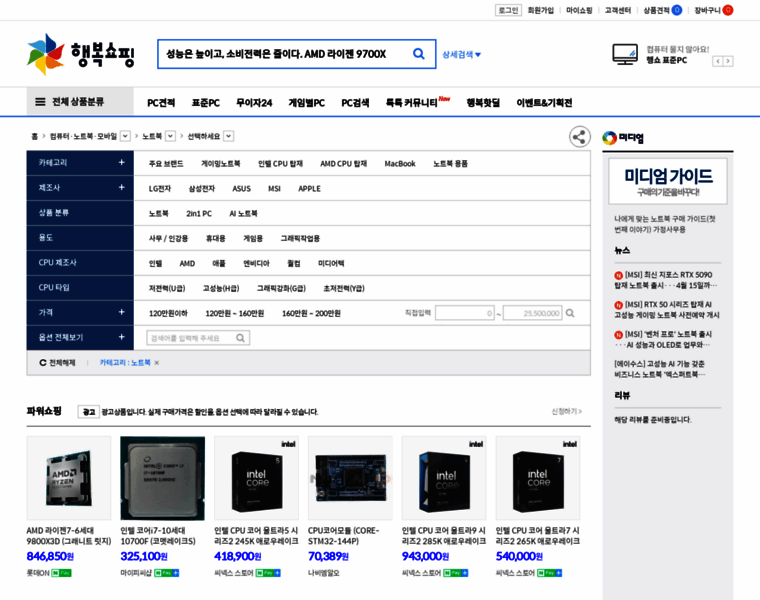Open the 선택하세요 breadcrumb dropdown
This screenshot has height=600, width=760.
coord(229,136)
